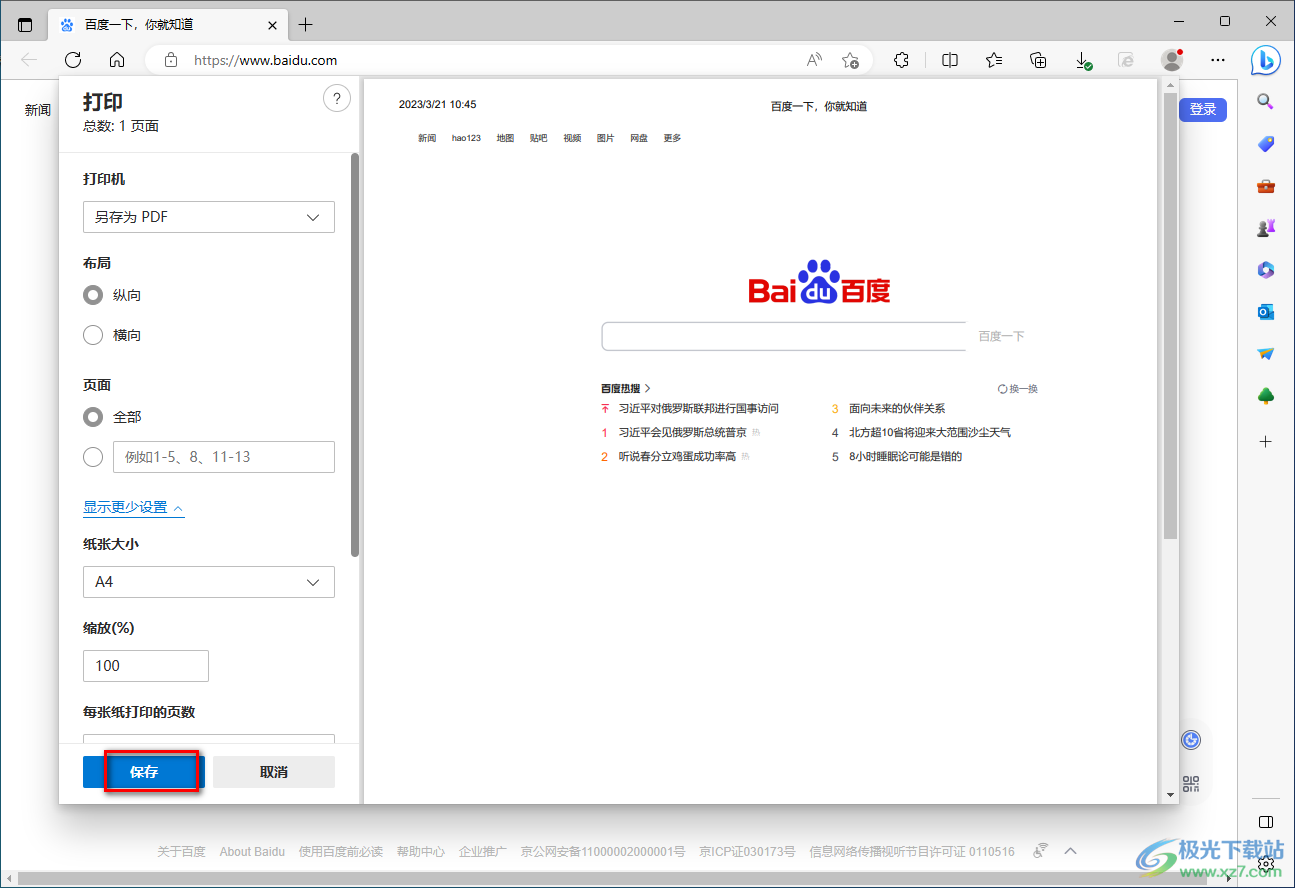Screen dimensions: 1295x888
Task: Open the green tree sidebar icon
Action: click(1265, 396)
